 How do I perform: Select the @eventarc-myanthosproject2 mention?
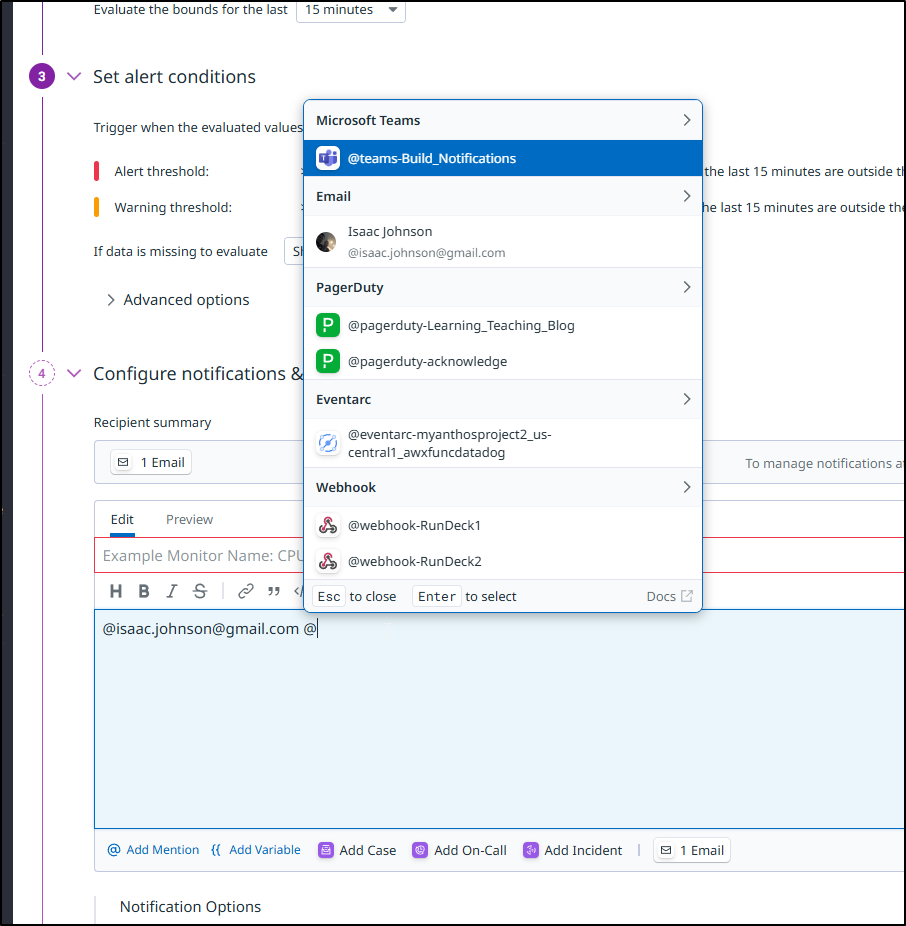point(503,444)
